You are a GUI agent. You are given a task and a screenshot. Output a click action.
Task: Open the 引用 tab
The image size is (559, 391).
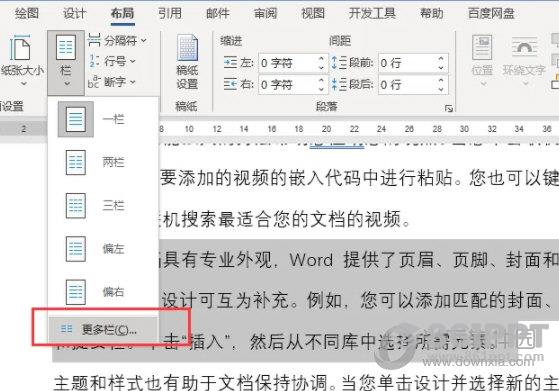[x=170, y=14]
